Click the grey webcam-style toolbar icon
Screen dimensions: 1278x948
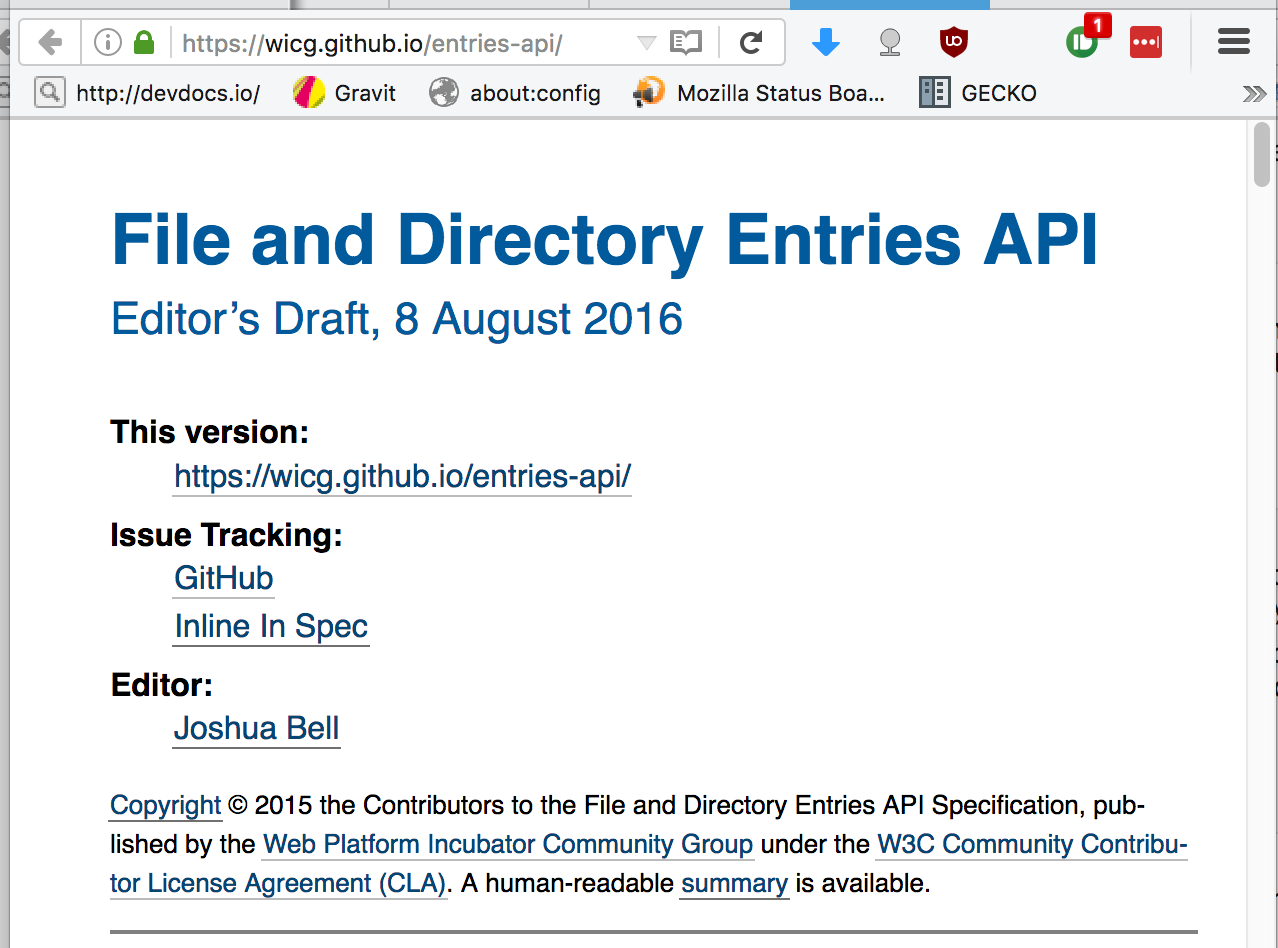tap(889, 42)
